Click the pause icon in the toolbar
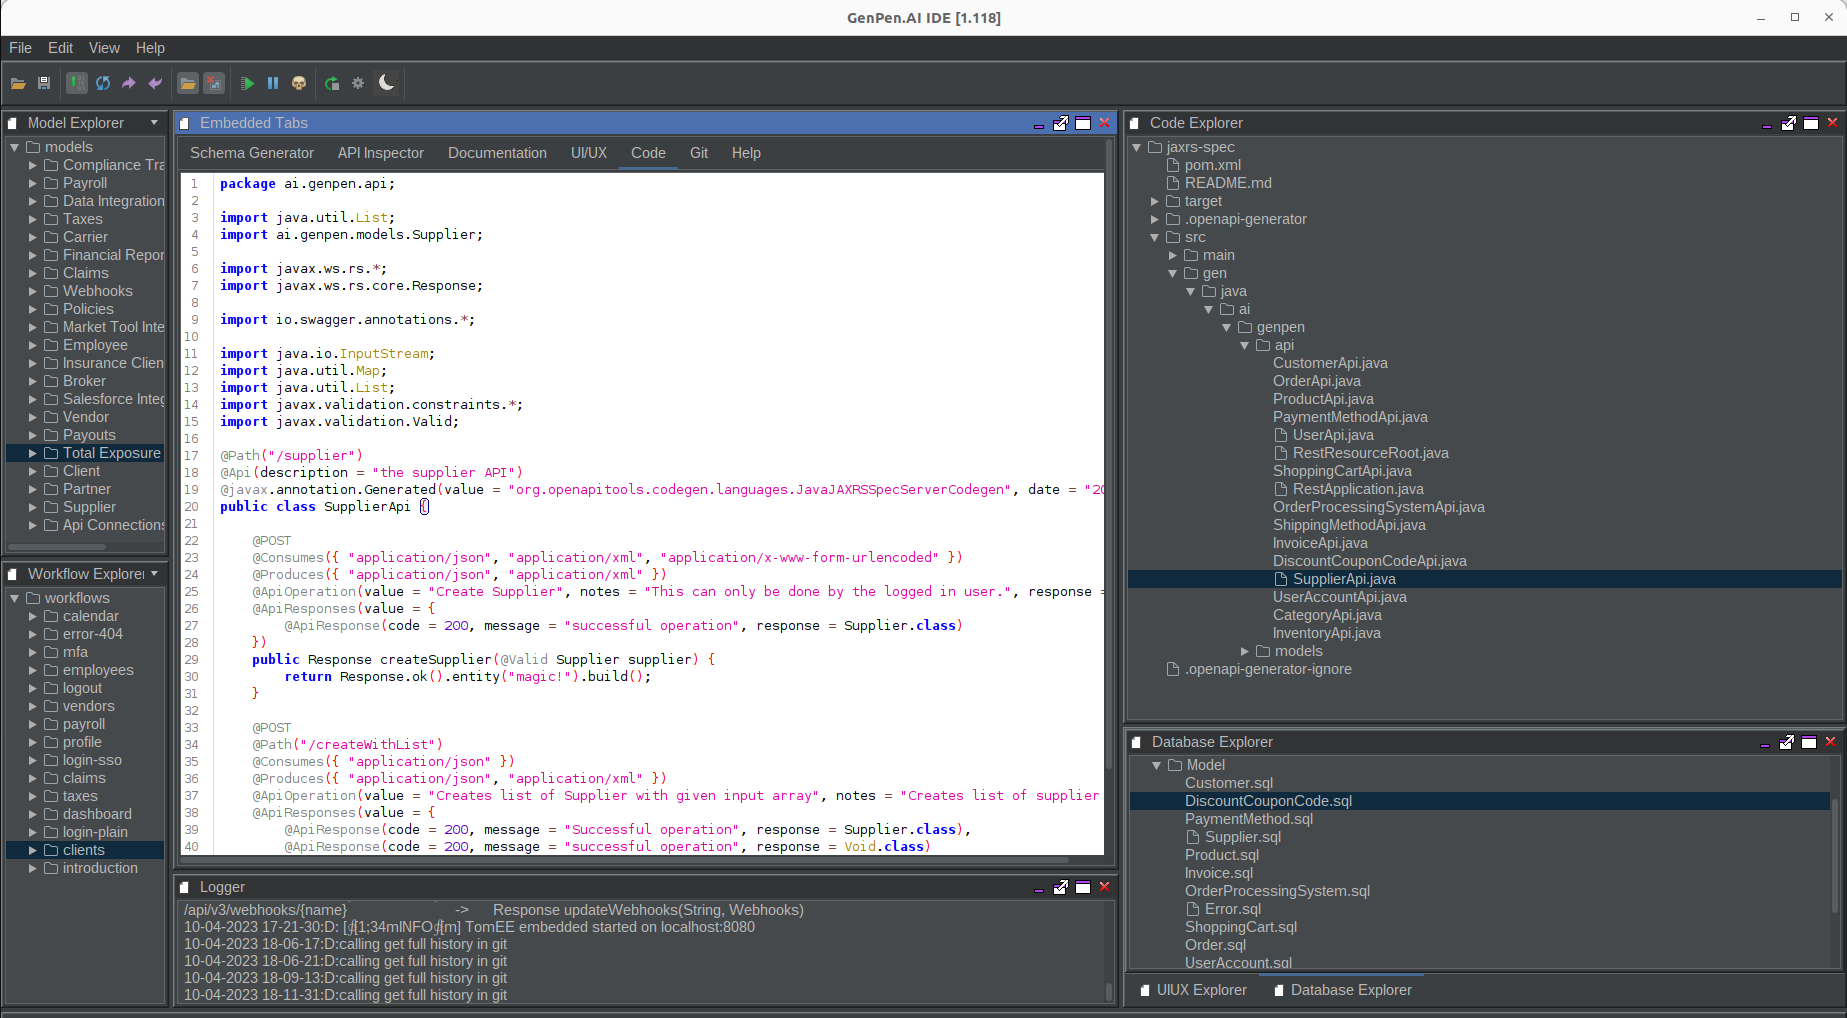The image size is (1847, 1018). tap(273, 83)
